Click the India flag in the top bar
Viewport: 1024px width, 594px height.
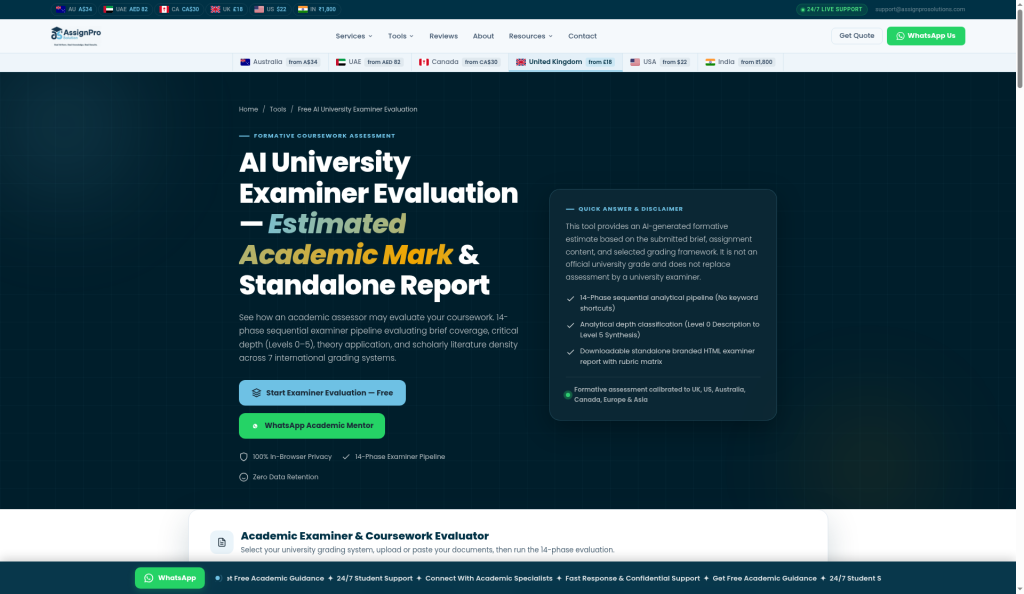(x=303, y=9)
